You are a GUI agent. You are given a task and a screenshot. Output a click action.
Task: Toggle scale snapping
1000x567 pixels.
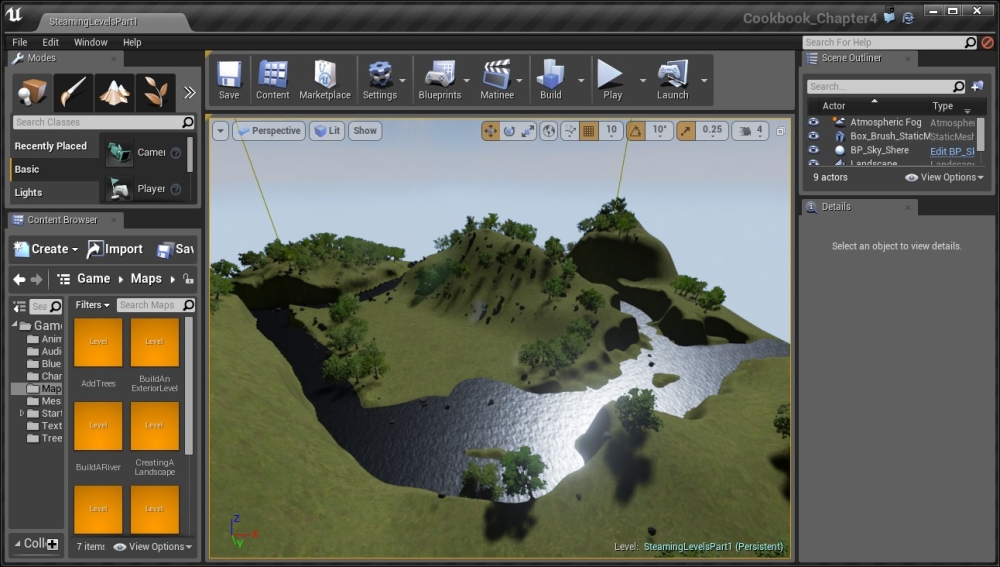click(685, 131)
